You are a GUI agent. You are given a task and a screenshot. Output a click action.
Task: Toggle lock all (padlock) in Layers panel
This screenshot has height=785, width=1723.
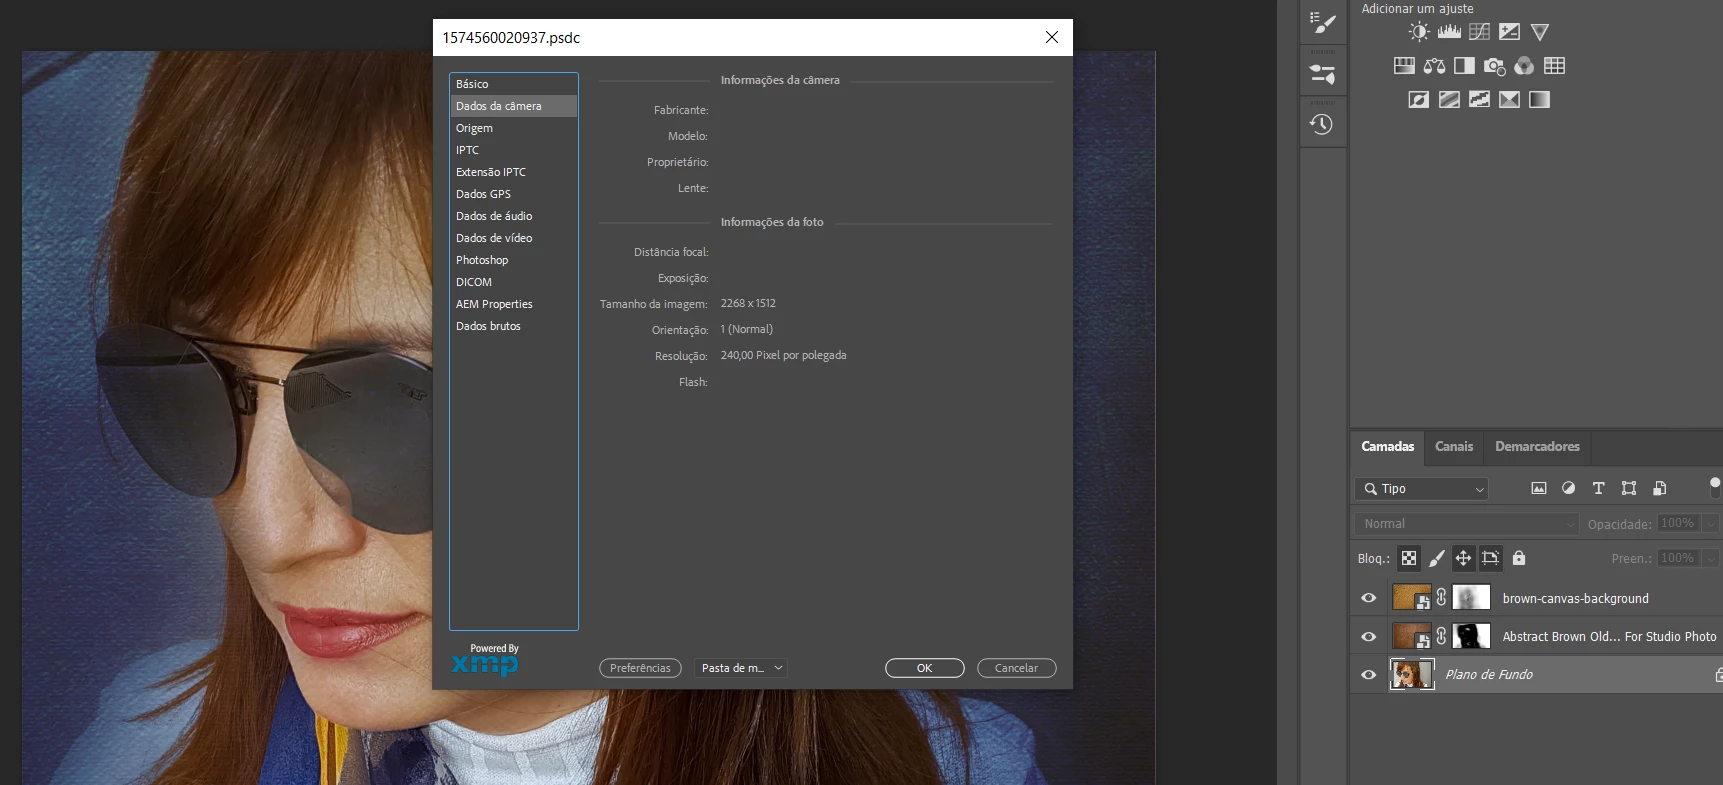click(1519, 558)
